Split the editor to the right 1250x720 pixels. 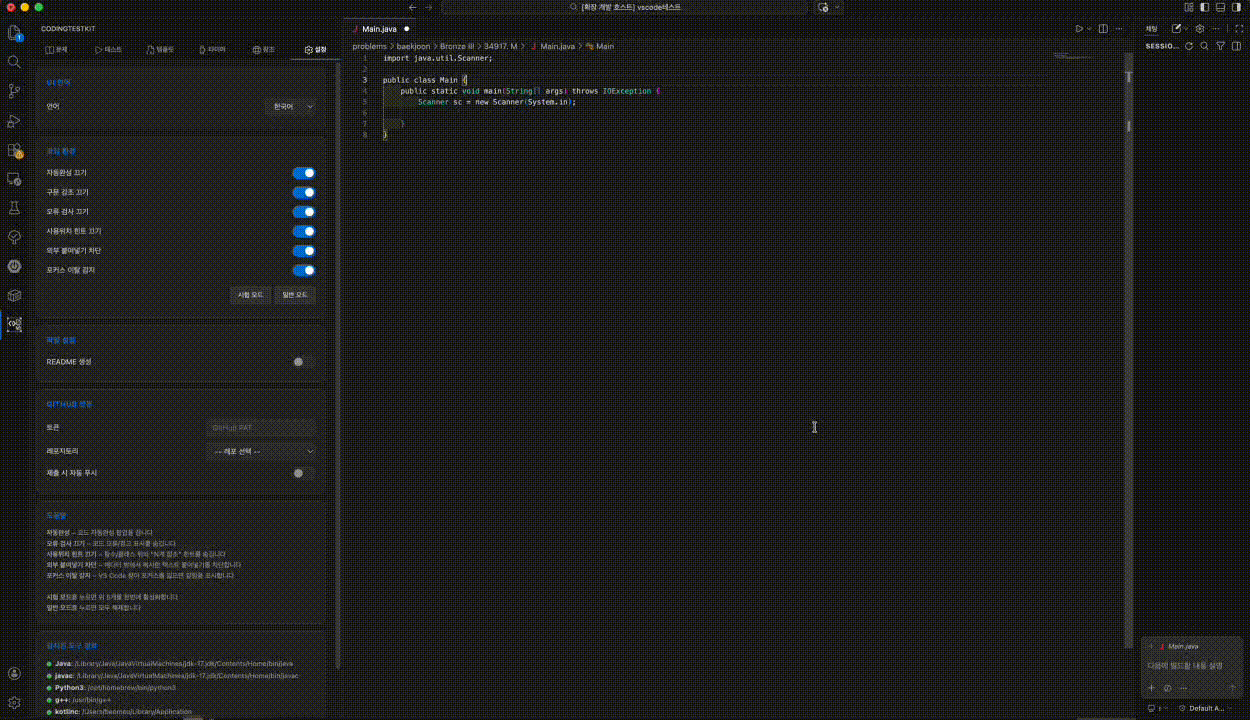click(x=1103, y=29)
